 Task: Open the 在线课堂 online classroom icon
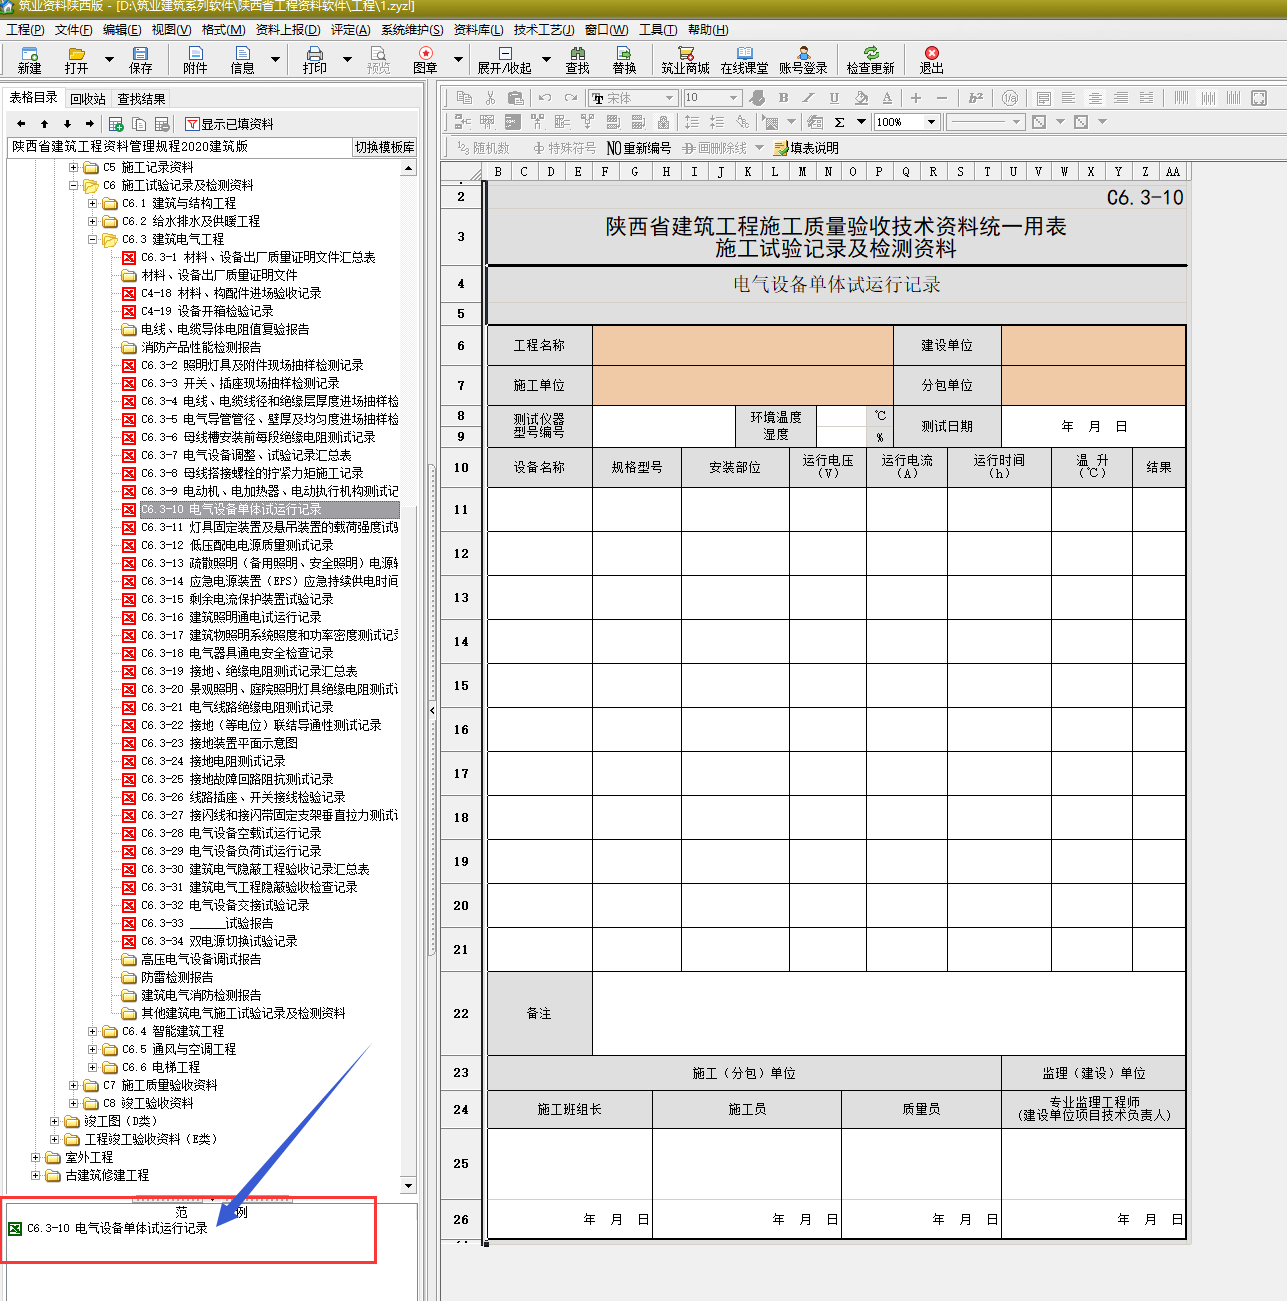744,59
